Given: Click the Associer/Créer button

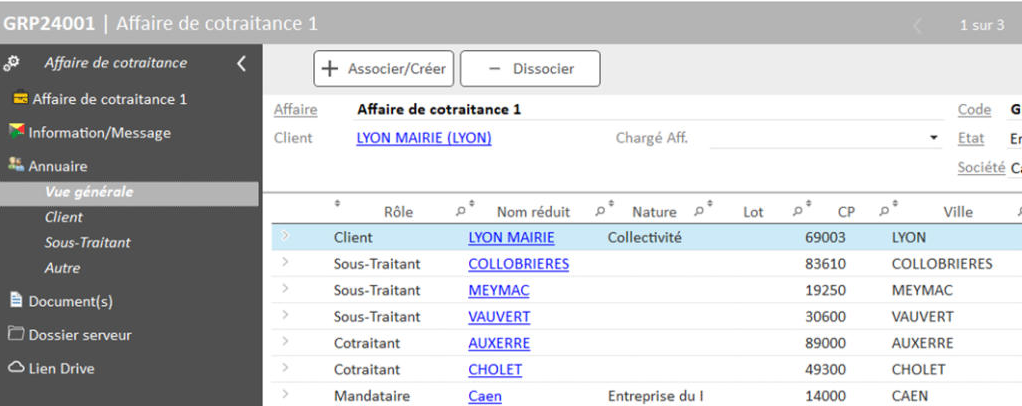Looking at the screenshot, I should [383, 68].
